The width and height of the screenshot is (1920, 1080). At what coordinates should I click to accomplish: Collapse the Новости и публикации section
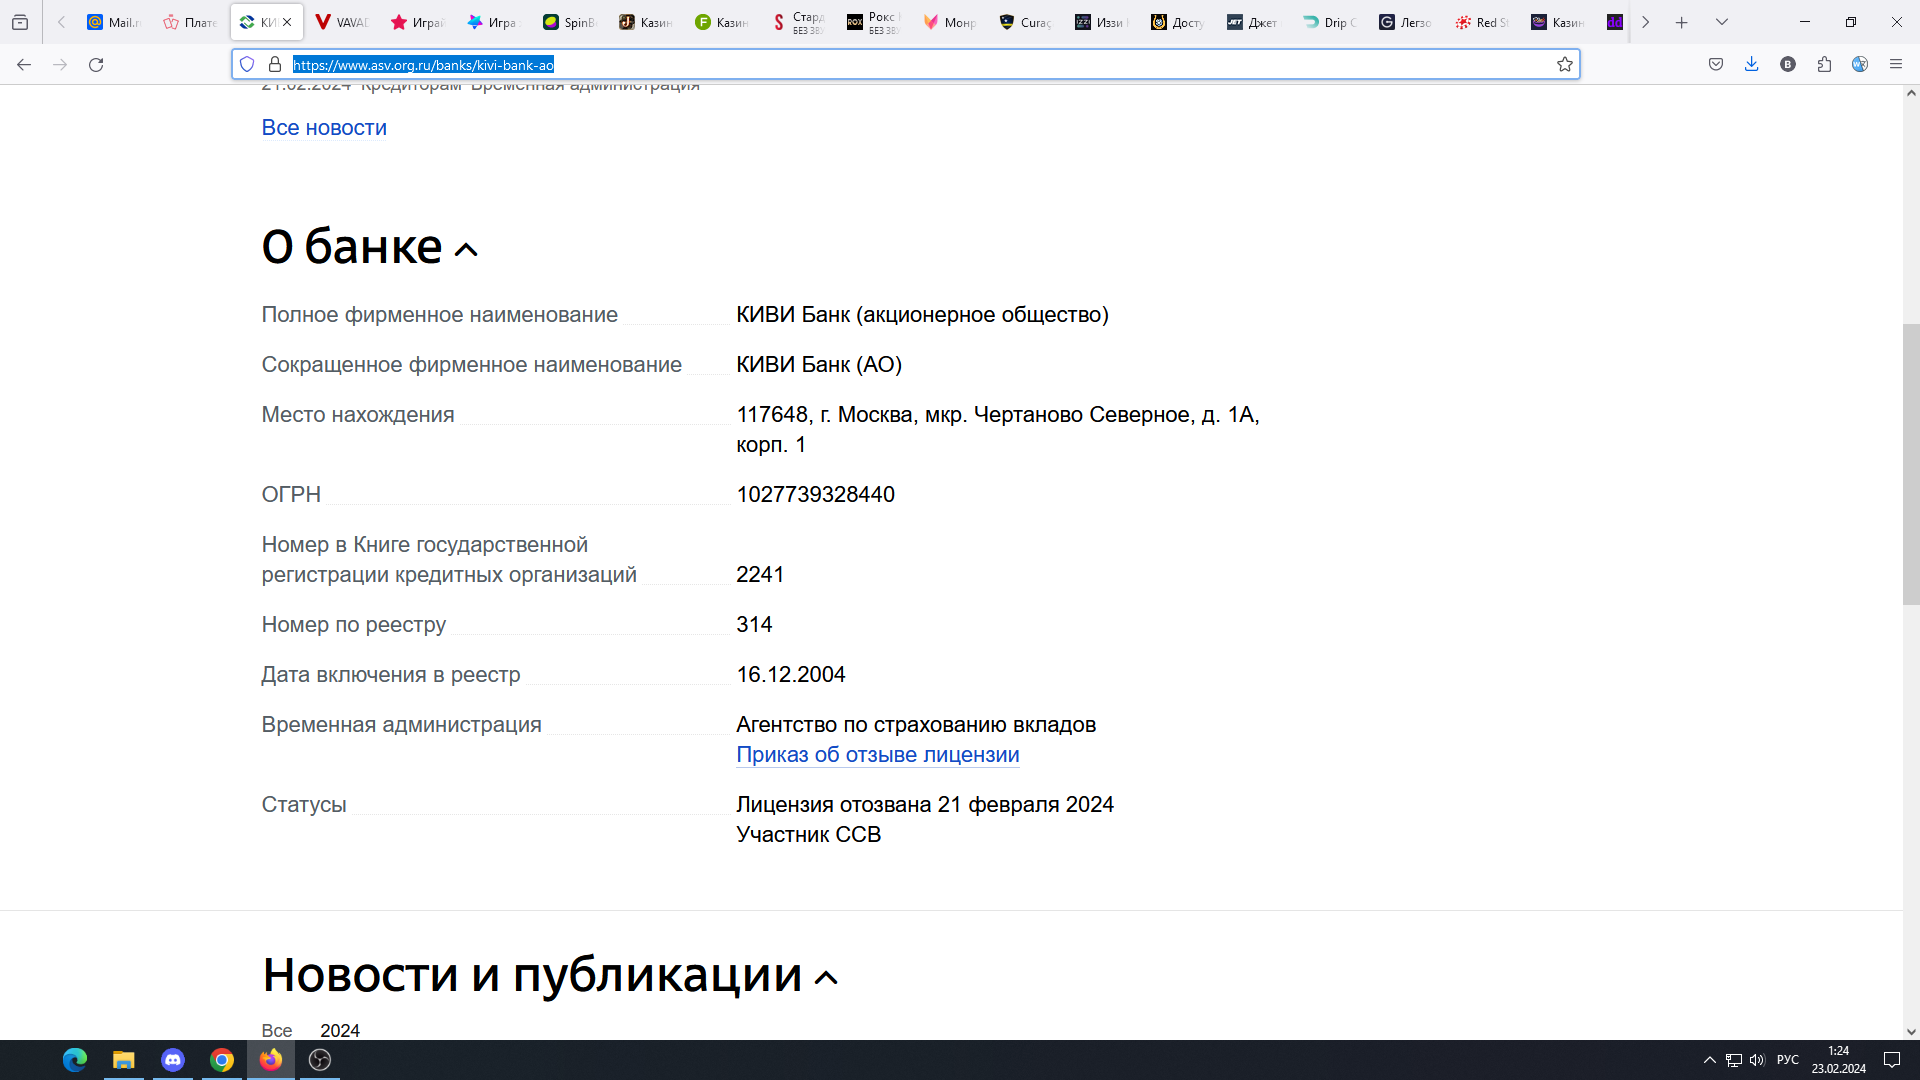[826, 978]
